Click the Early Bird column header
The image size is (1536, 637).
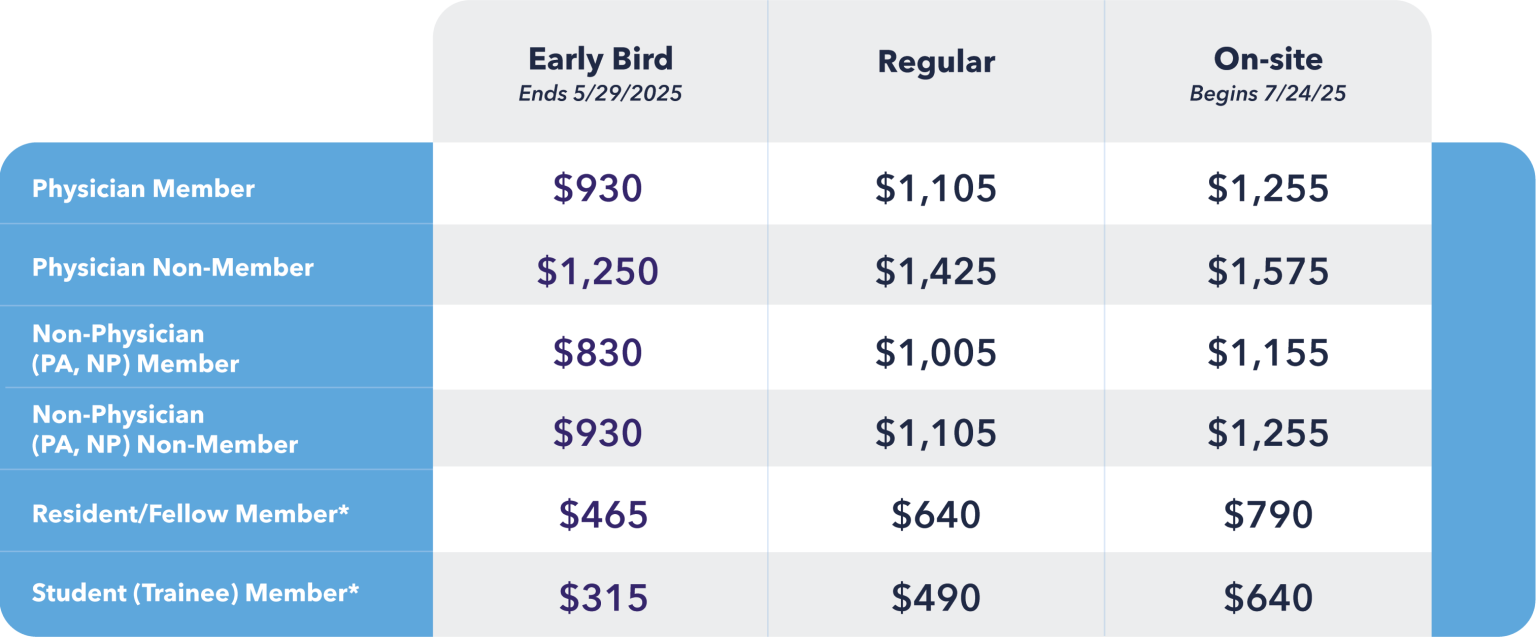click(x=600, y=60)
